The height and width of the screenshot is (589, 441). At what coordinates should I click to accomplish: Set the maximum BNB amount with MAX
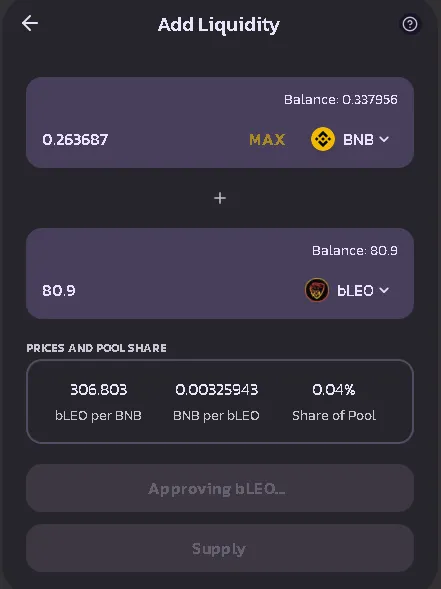[267, 140]
